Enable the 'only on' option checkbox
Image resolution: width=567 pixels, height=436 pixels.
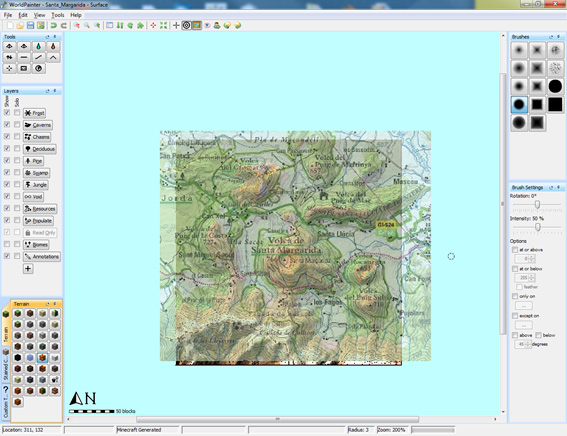515,296
